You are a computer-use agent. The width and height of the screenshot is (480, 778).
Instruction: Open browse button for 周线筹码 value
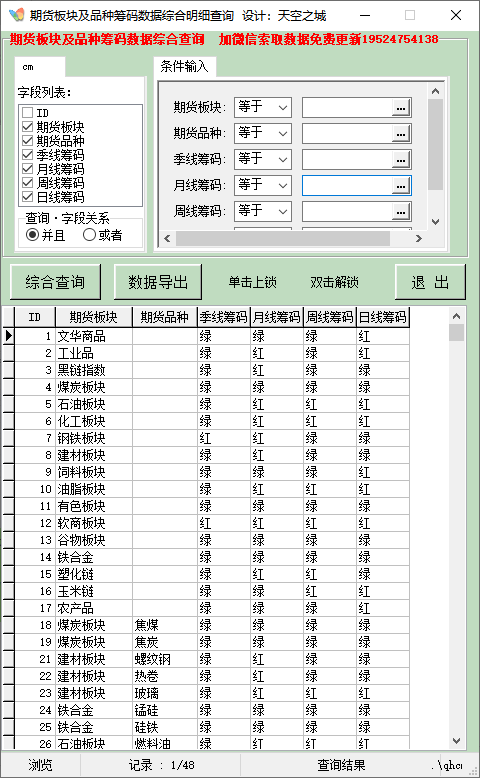(401, 212)
